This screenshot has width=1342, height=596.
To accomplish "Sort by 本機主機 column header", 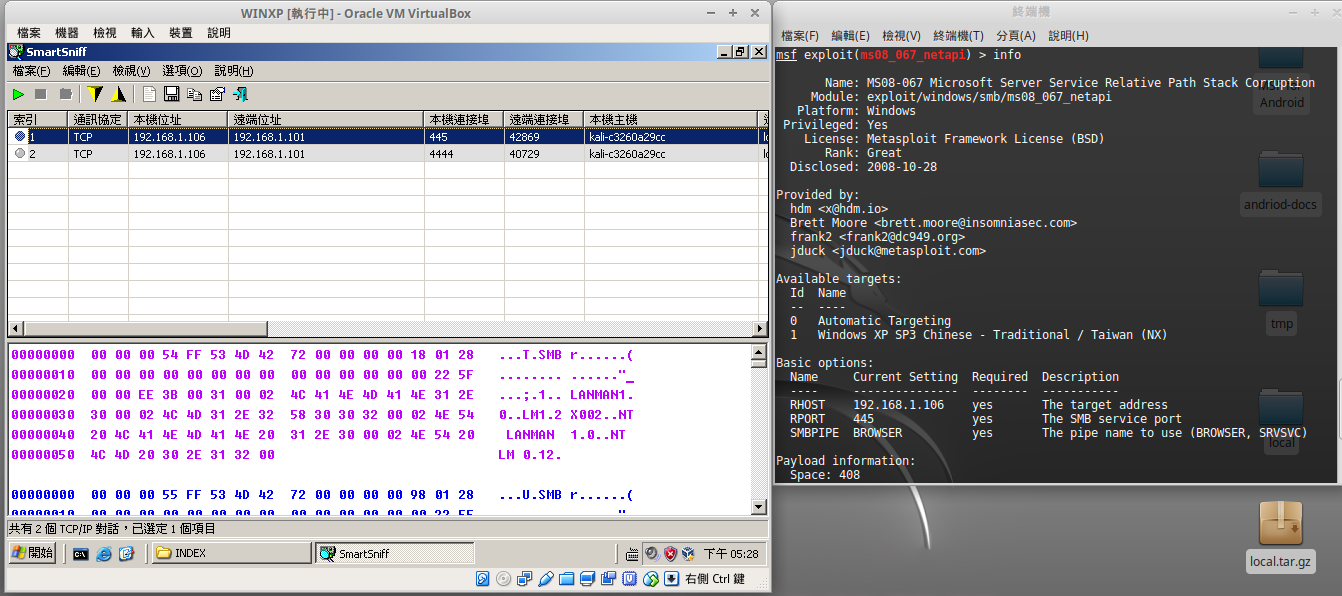I will 672,119.
